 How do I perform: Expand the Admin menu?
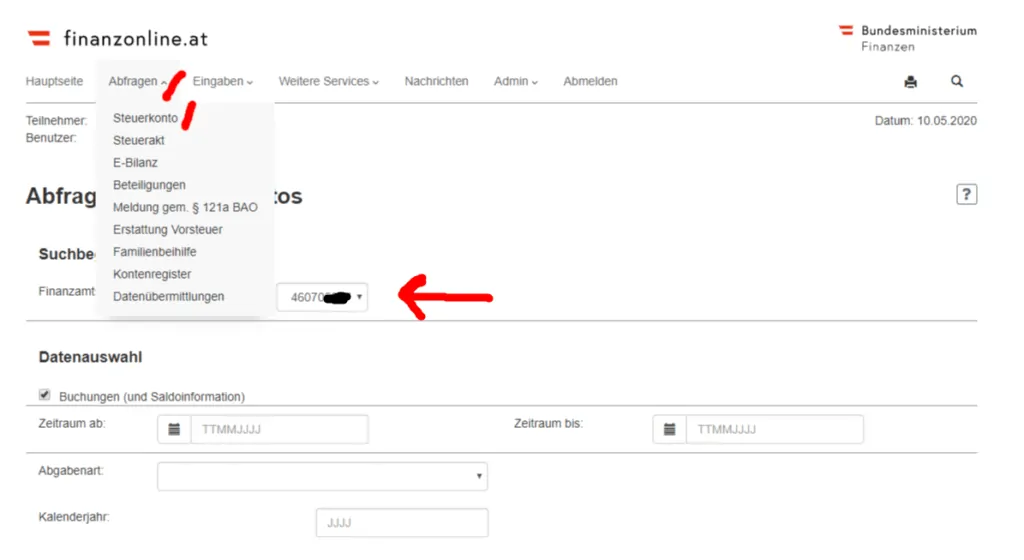pos(515,82)
